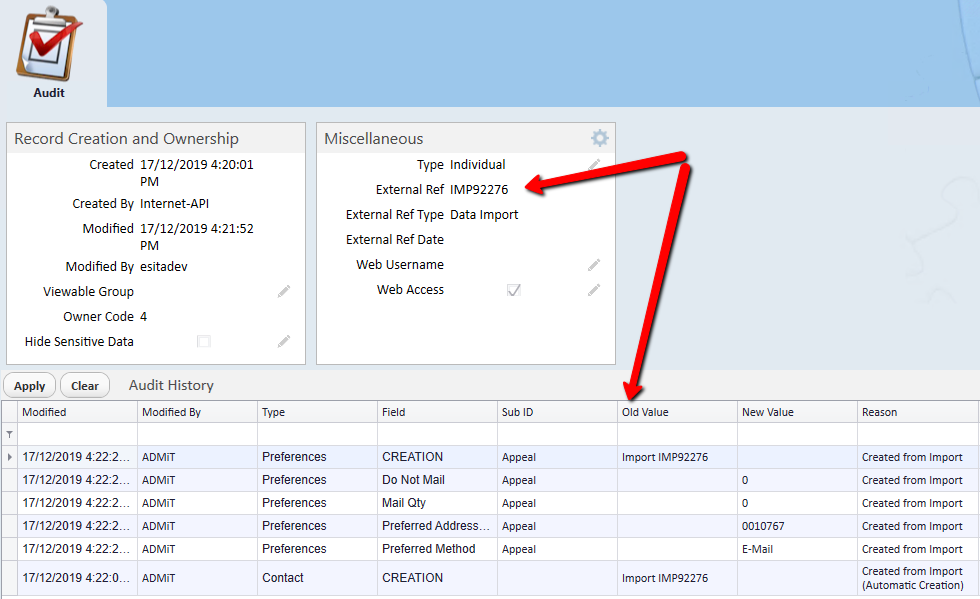
Task: Edit the Web Access pencil icon
Action: pyautogui.click(x=594, y=290)
